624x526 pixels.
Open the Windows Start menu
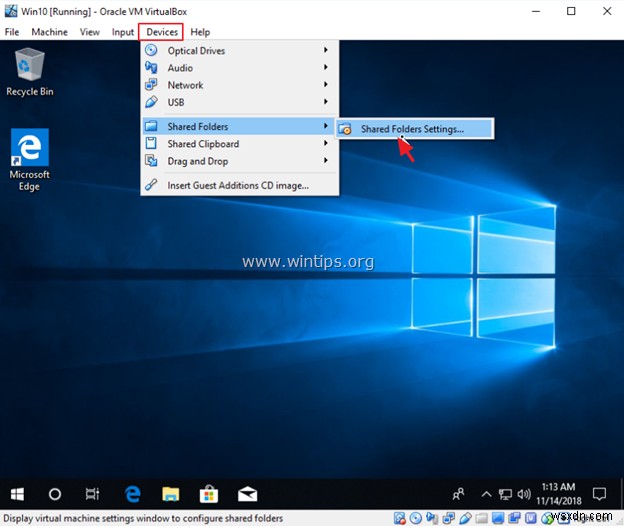coord(17,494)
